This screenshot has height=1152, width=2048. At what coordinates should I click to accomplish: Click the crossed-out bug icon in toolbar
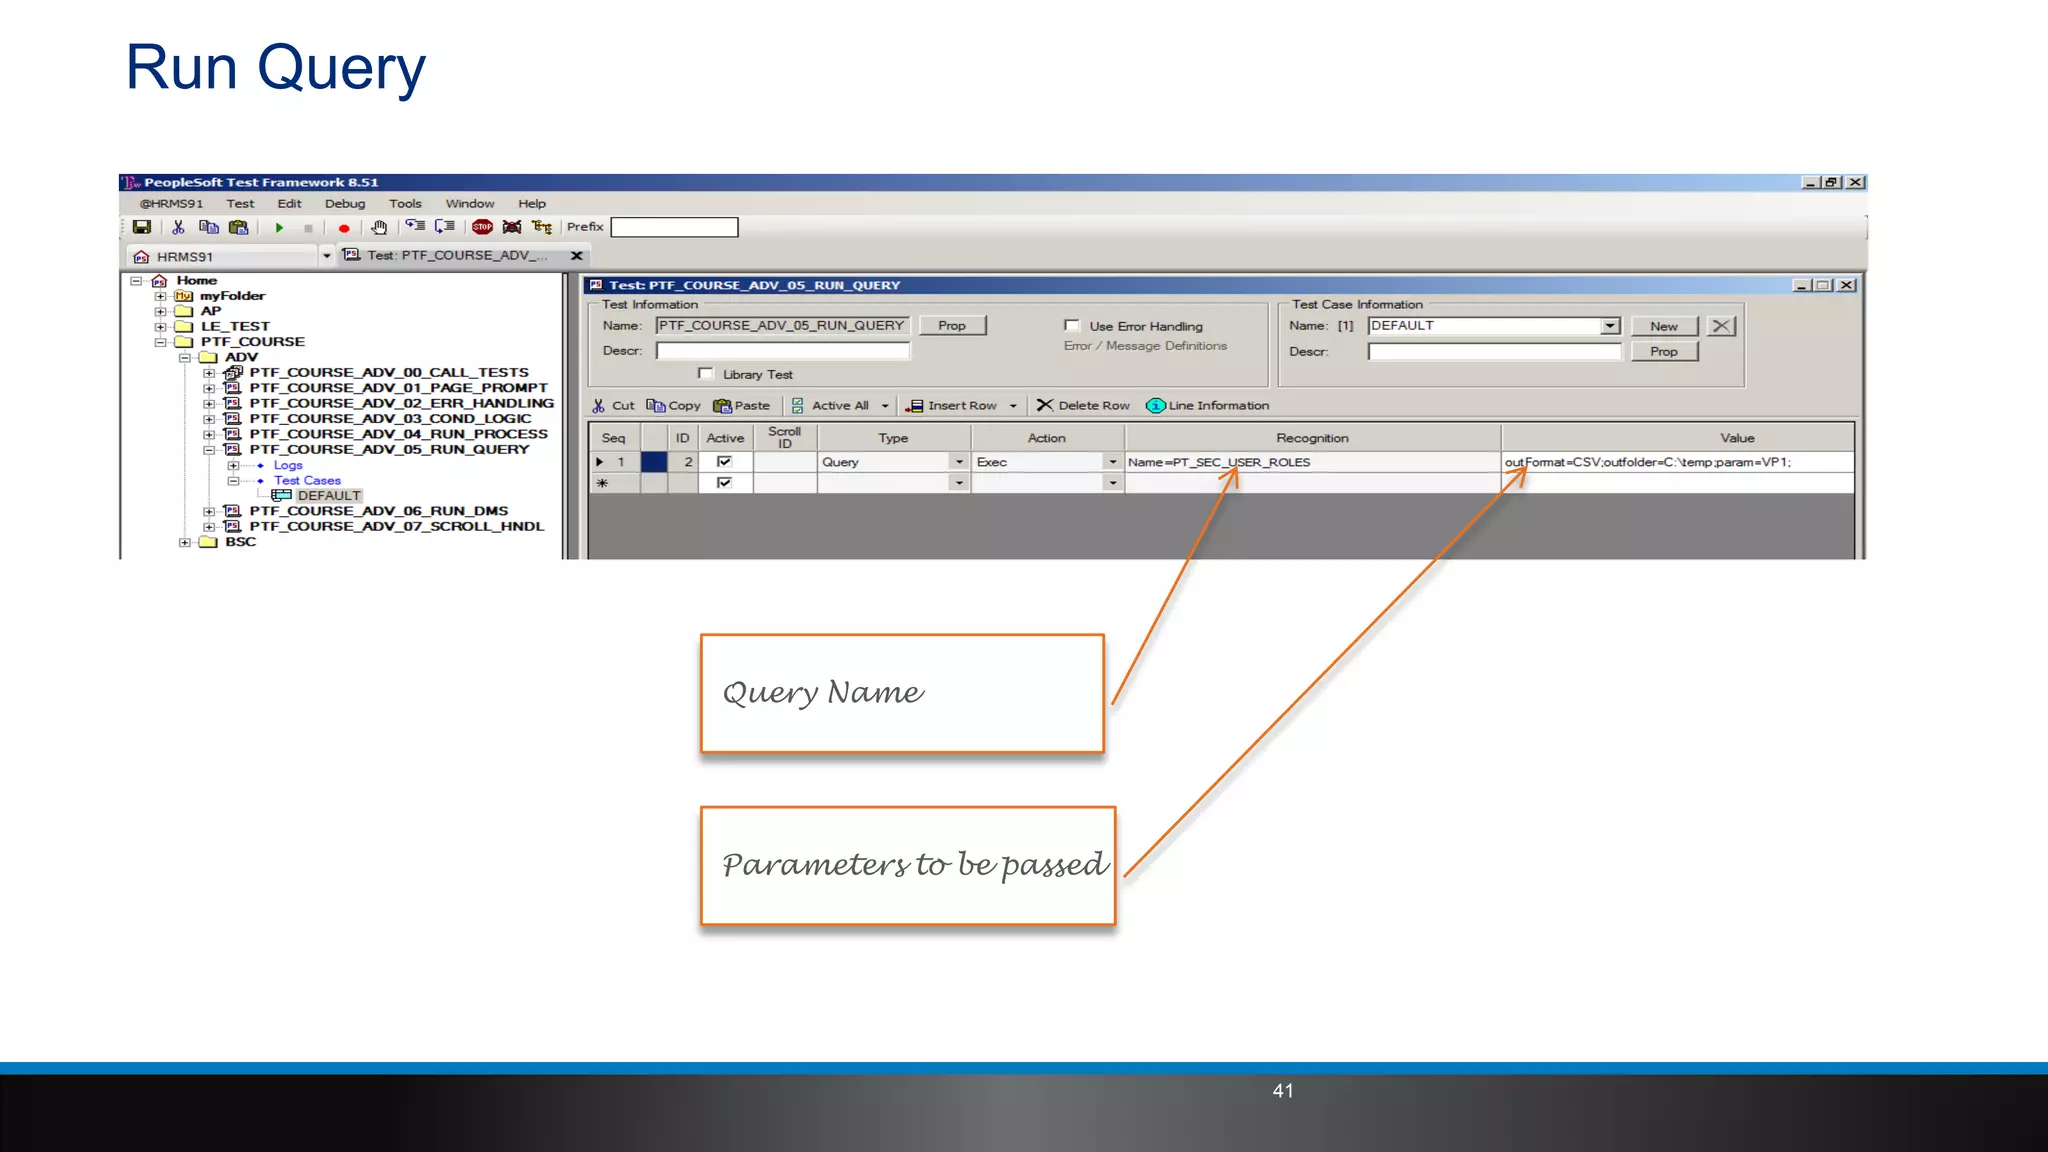512,227
